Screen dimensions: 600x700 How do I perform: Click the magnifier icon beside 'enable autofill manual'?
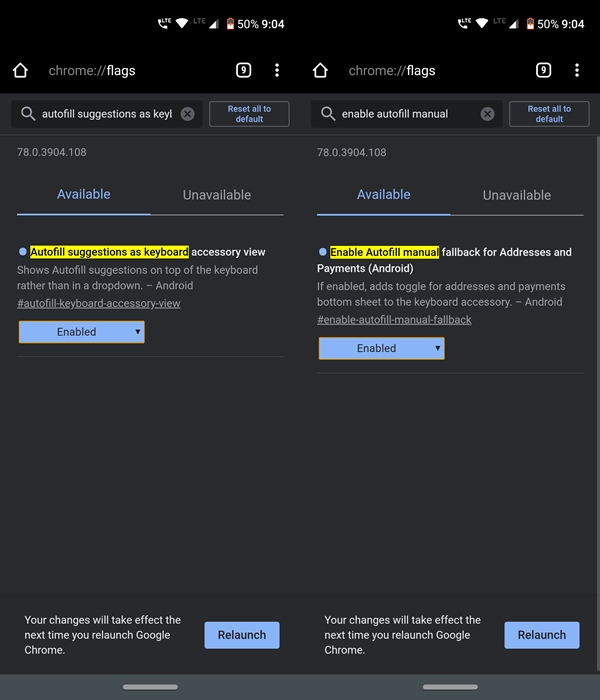[328, 114]
